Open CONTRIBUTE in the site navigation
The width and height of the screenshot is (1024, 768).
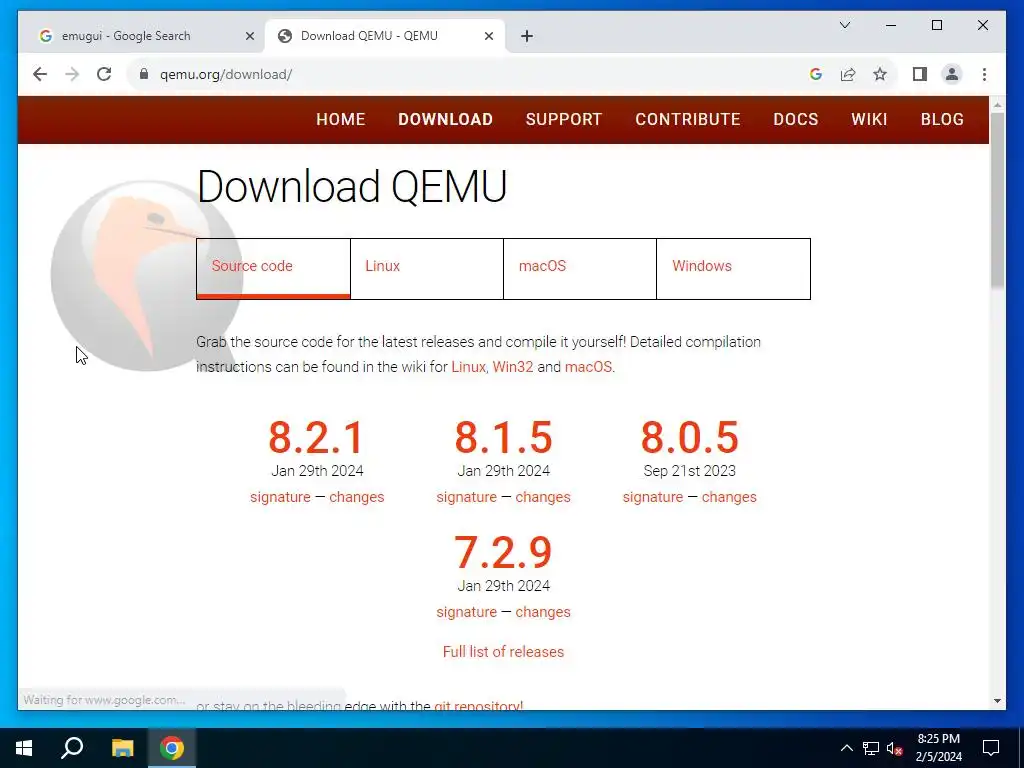688,120
